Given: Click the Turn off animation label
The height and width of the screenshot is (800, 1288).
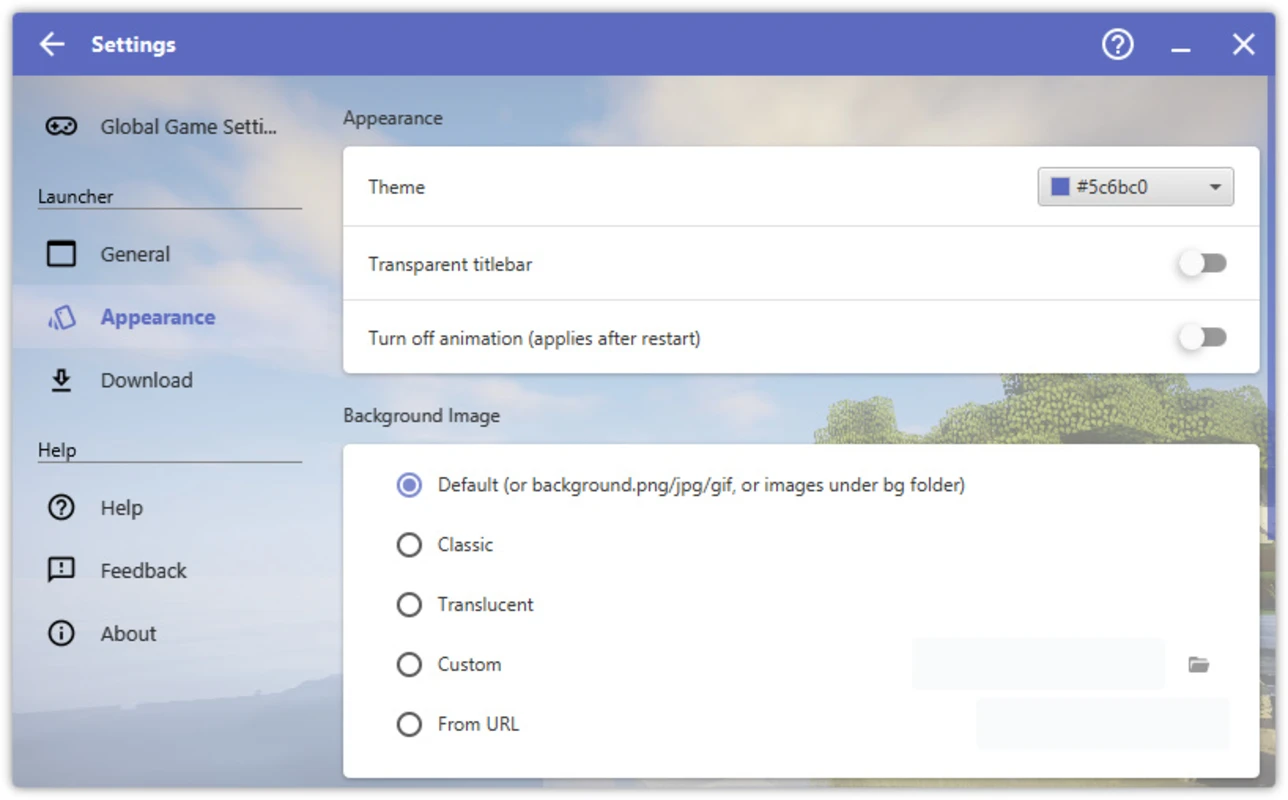Looking at the screenshot, I should [x=534, y=338].
